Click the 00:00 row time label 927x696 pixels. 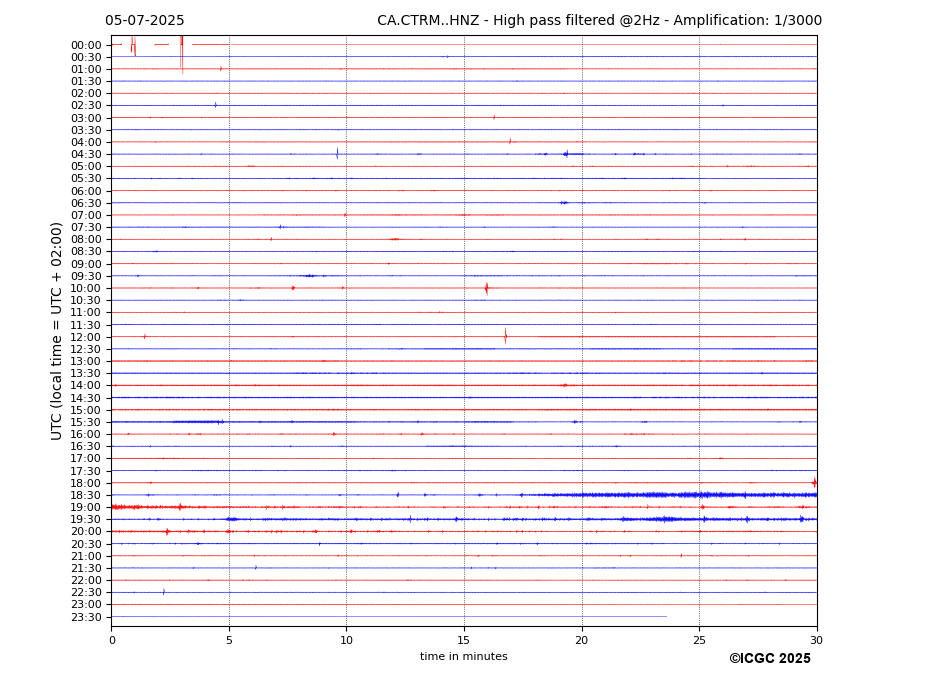coord(86,46)
